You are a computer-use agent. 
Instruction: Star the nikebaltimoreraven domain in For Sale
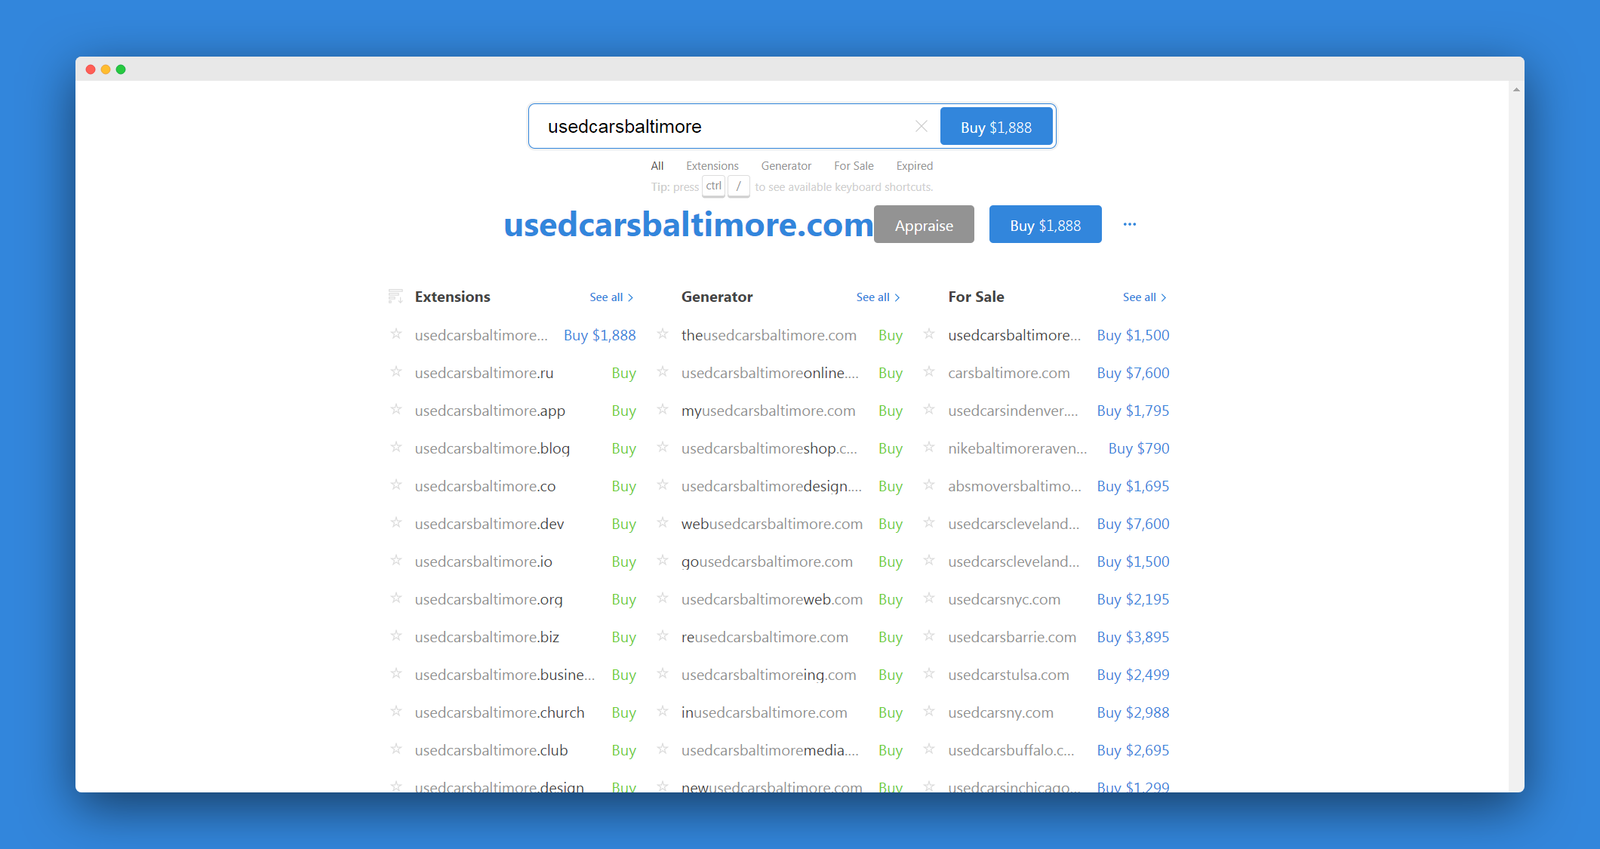pyautogui.click(x=929, y=448)
